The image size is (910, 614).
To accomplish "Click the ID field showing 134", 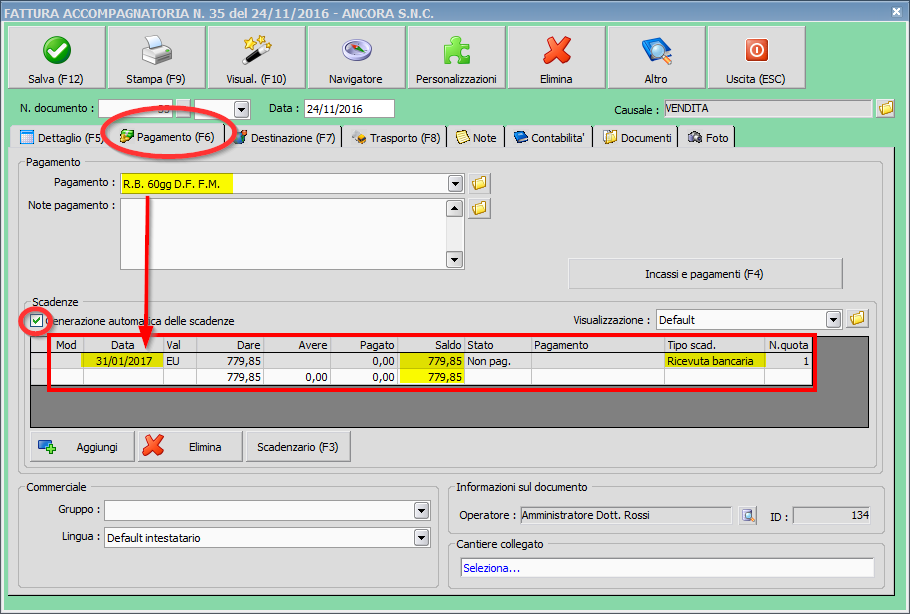I will (832, 515).
